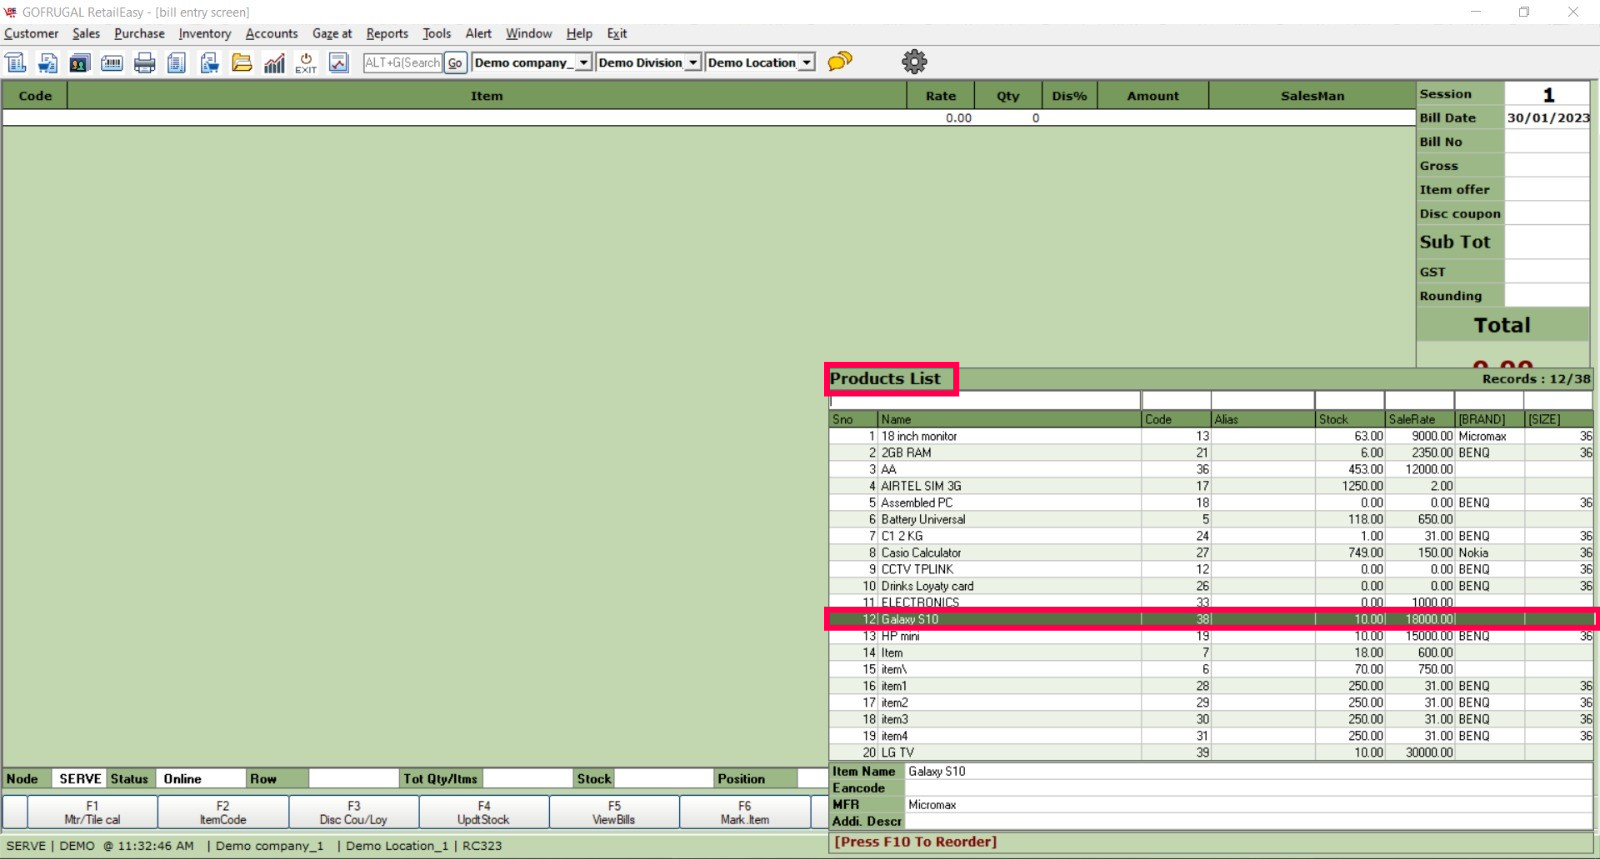
Task: Select 'CCTV TPLINK' product row
Action: [x=1211, y=569]
